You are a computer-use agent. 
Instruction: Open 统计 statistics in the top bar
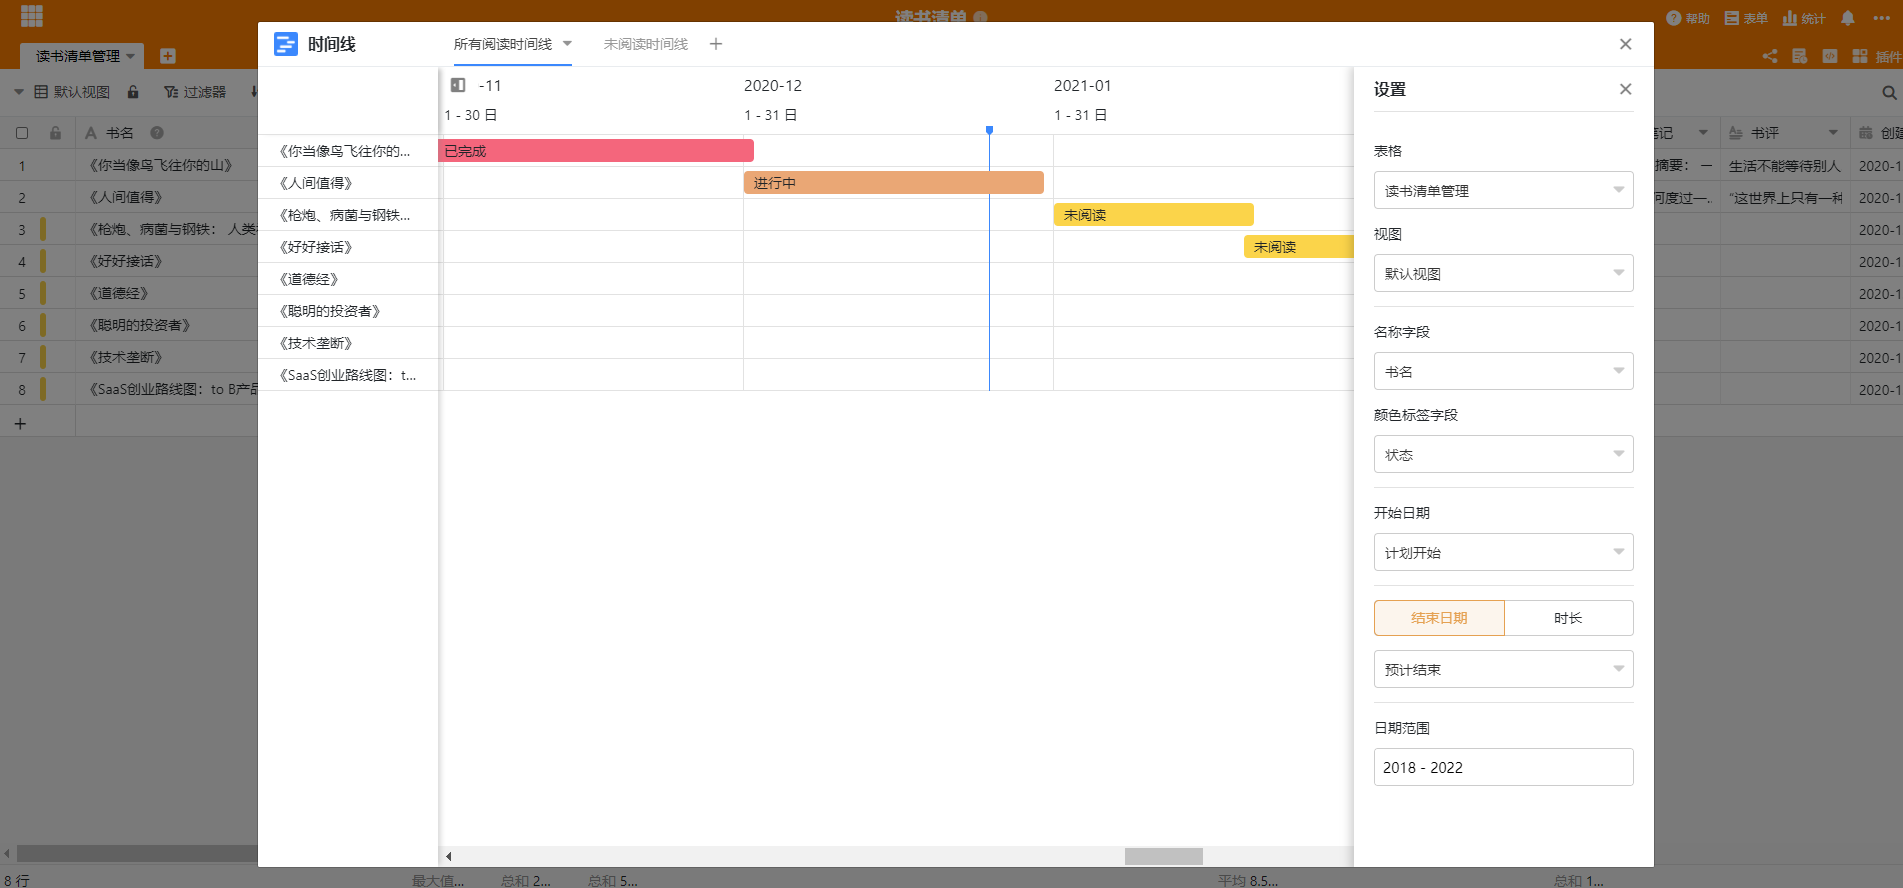tap(1804, 18)
